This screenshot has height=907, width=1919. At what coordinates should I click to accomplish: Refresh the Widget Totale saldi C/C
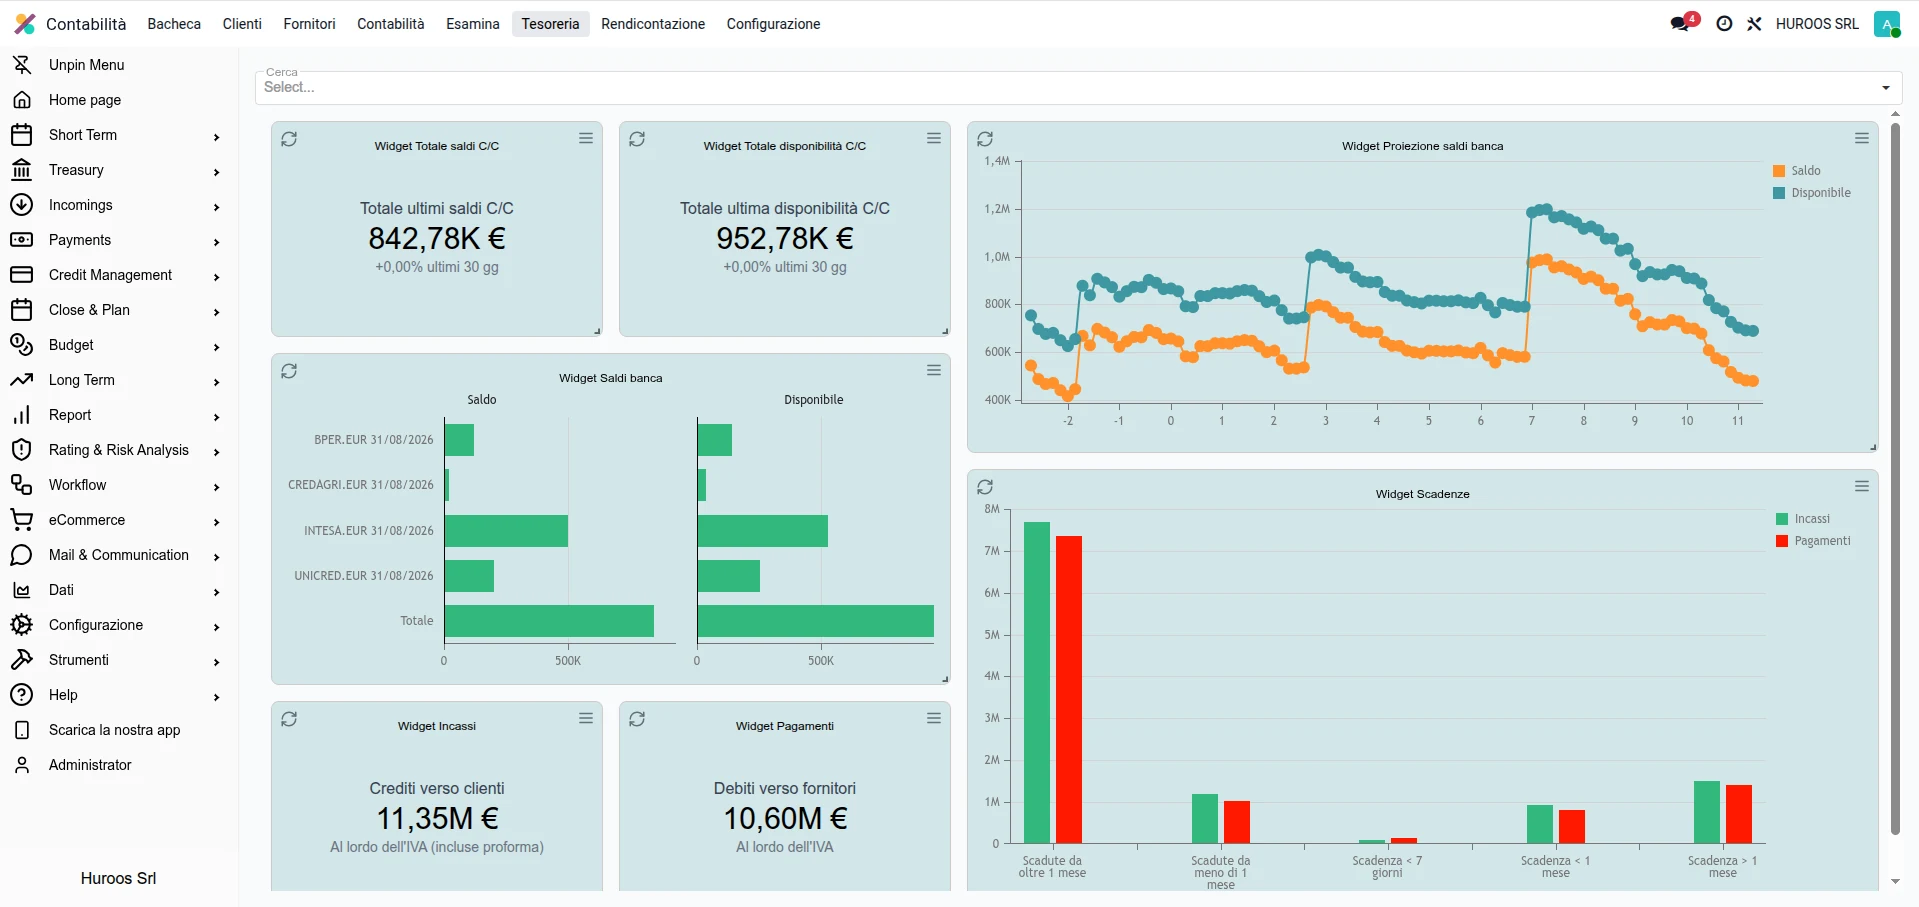(x=289, y=139)
